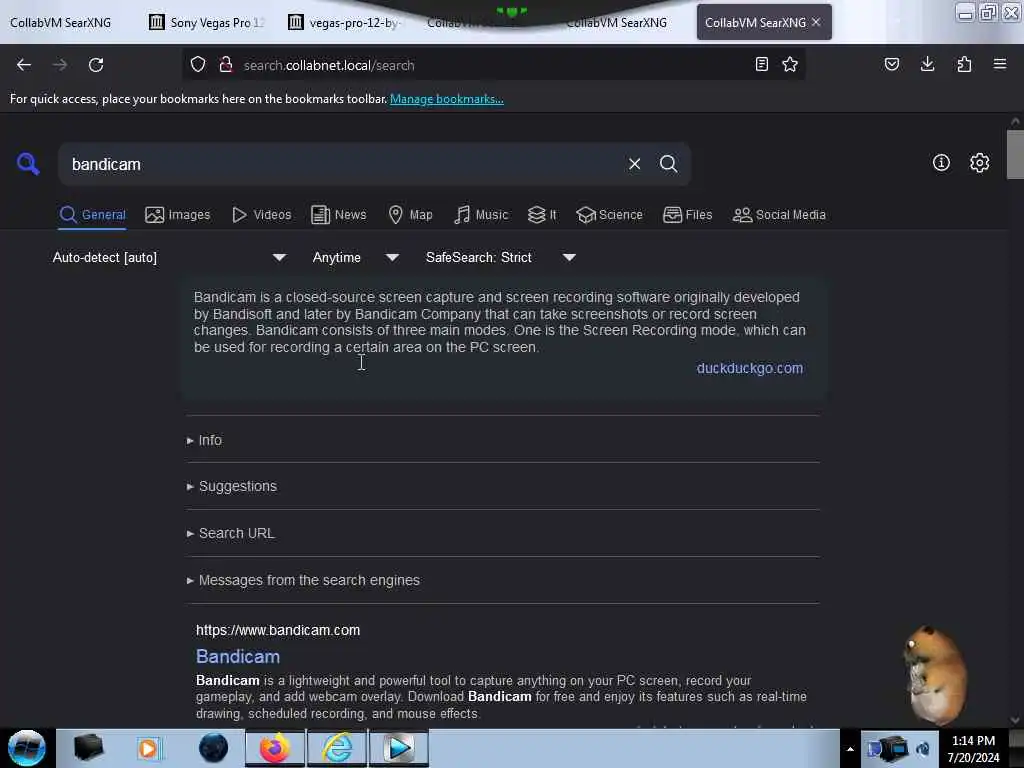Toggle reader view icon in address bar
The image size is (1024, 768).
click(x=761, y=65)
